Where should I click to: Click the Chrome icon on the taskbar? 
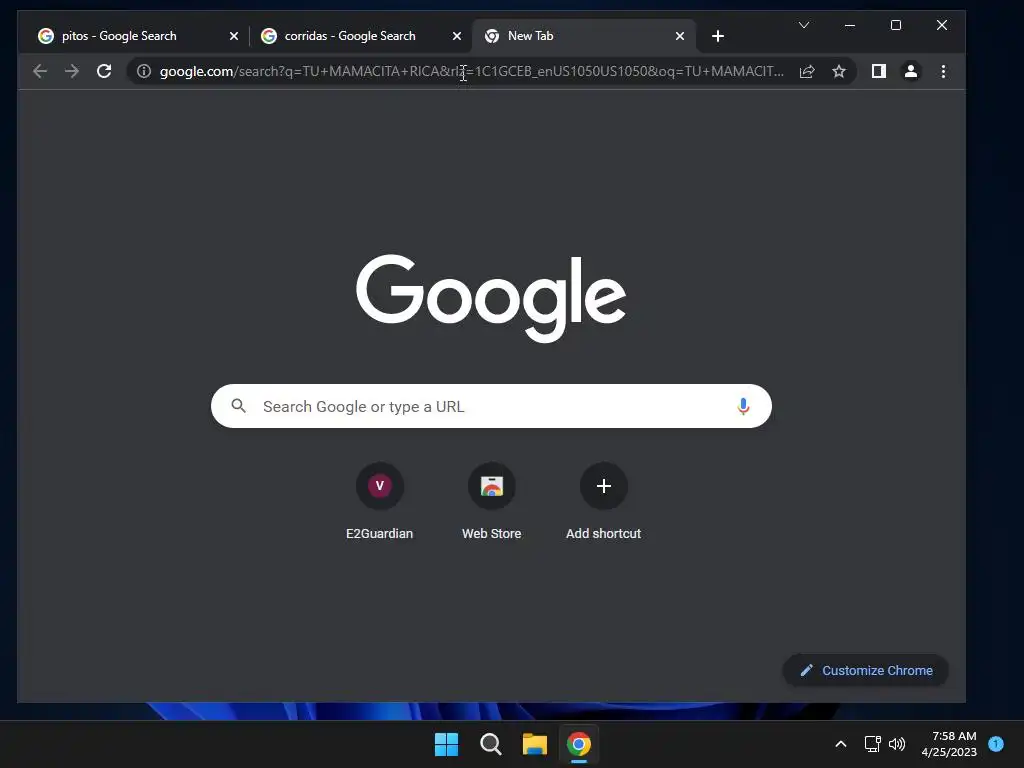[579, 744]
